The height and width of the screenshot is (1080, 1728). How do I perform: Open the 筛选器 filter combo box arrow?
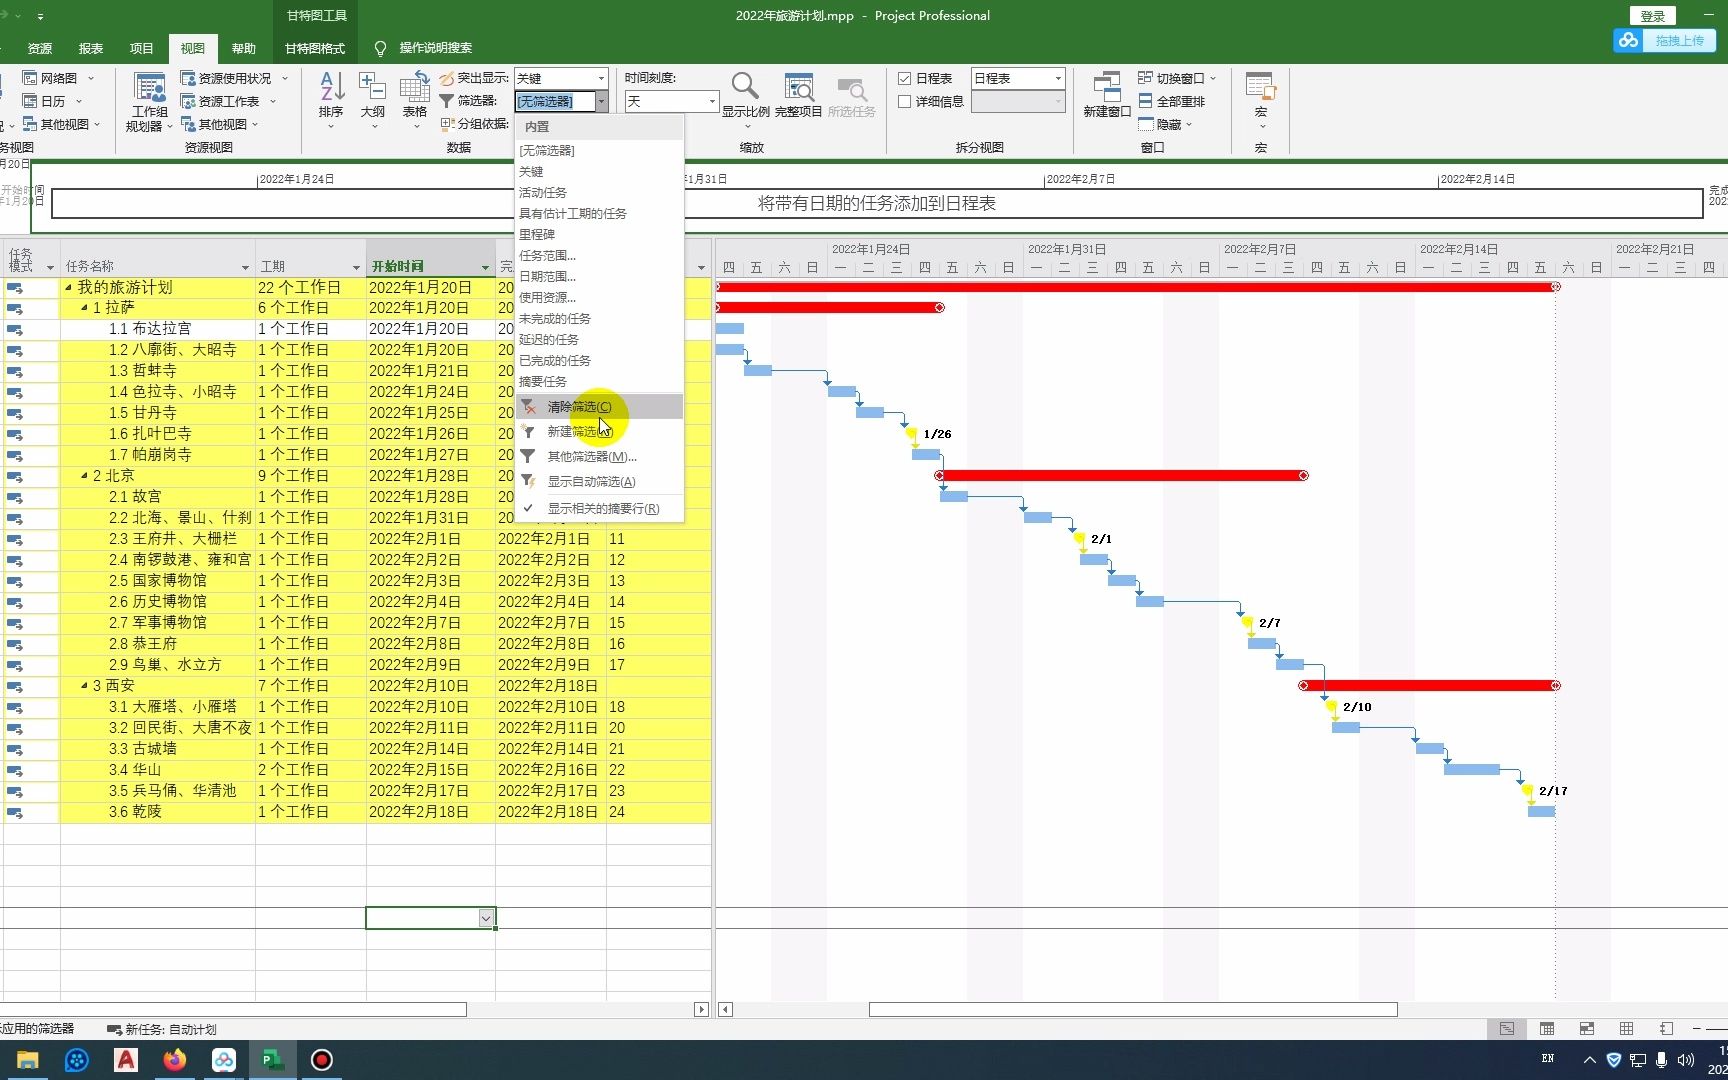click(x=601, y=101)
